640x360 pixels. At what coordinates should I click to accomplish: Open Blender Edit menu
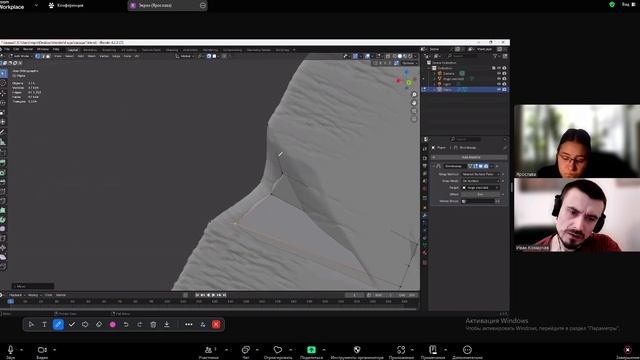coord(16,49)
